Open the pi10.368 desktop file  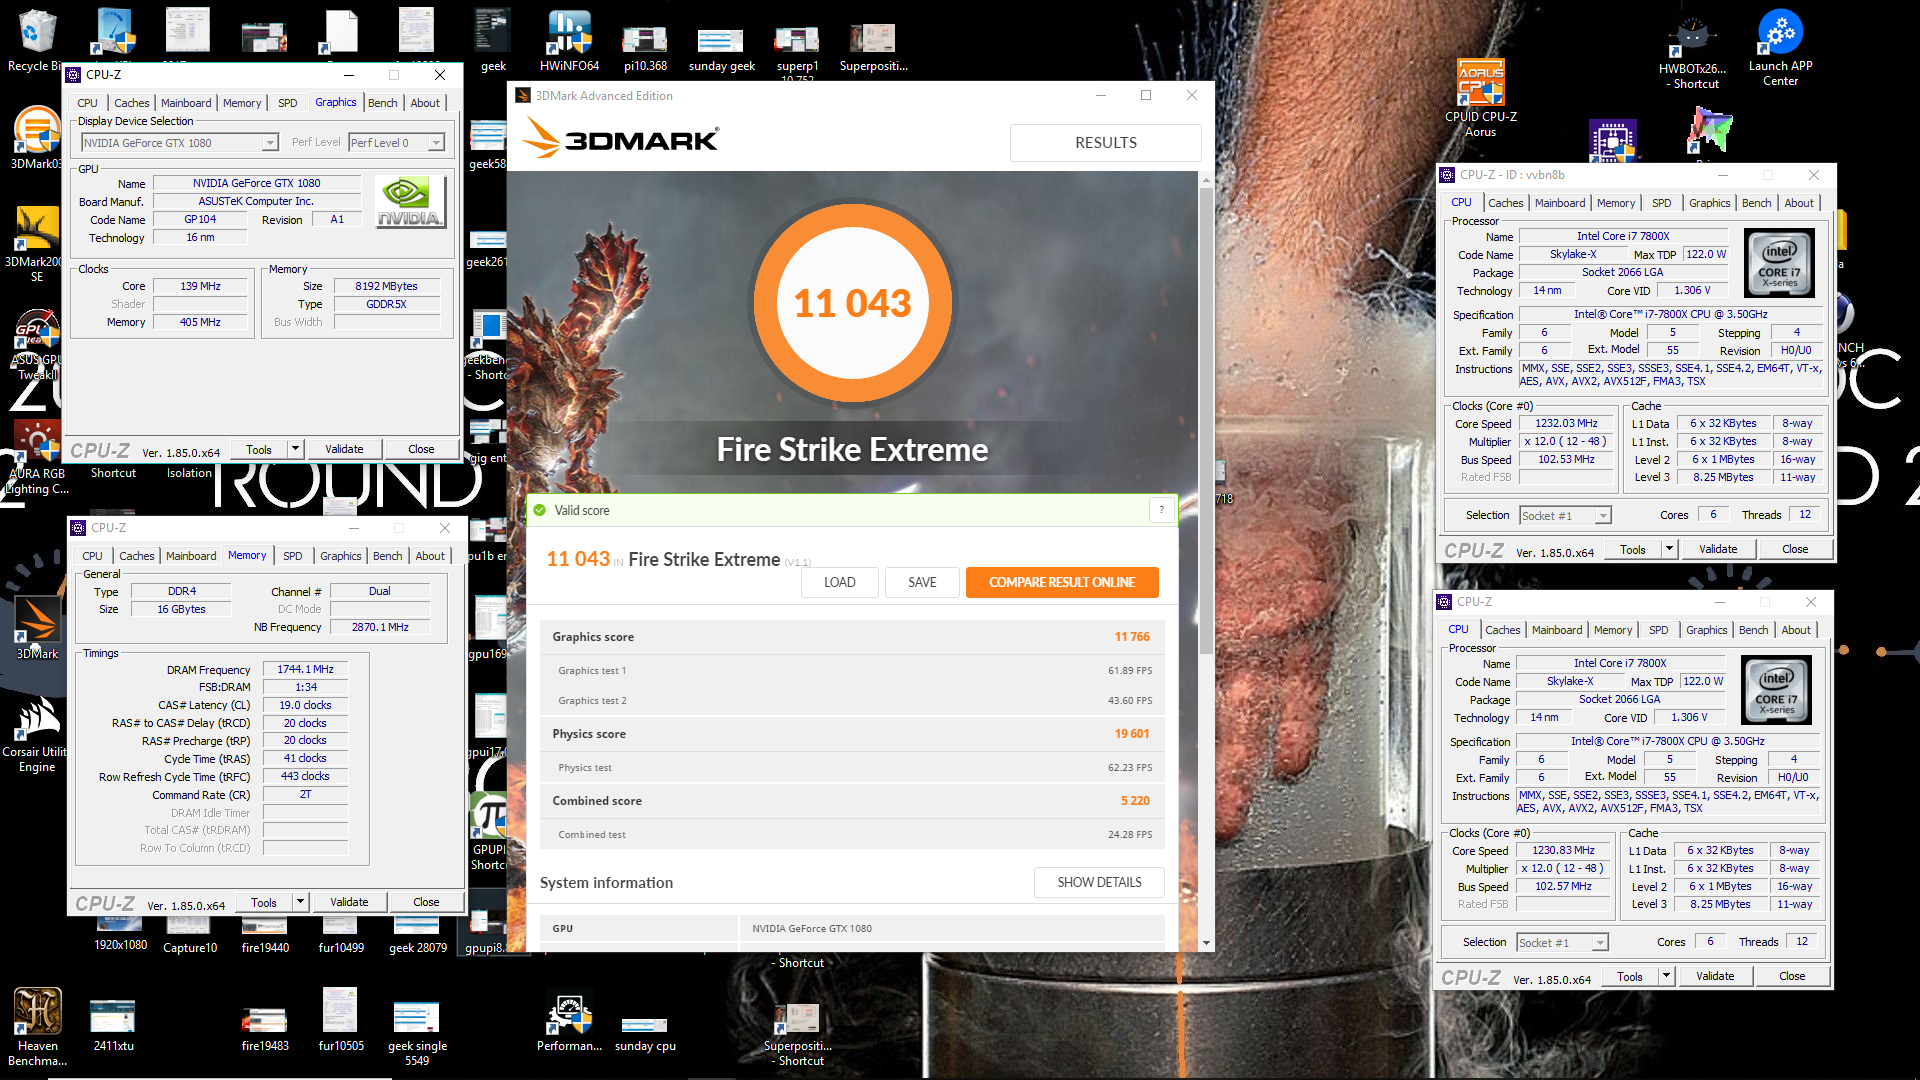[x=645, y=47]
